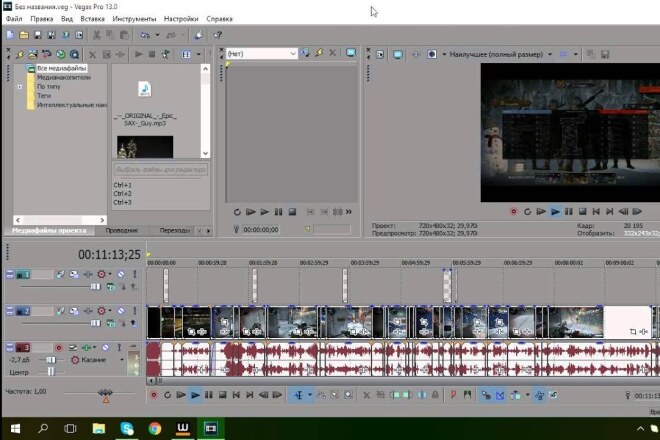This screenshot has height=440, width=660.
Task: Expand the По типу tree node
Action: pyautogui.click(x=19, y=87)
